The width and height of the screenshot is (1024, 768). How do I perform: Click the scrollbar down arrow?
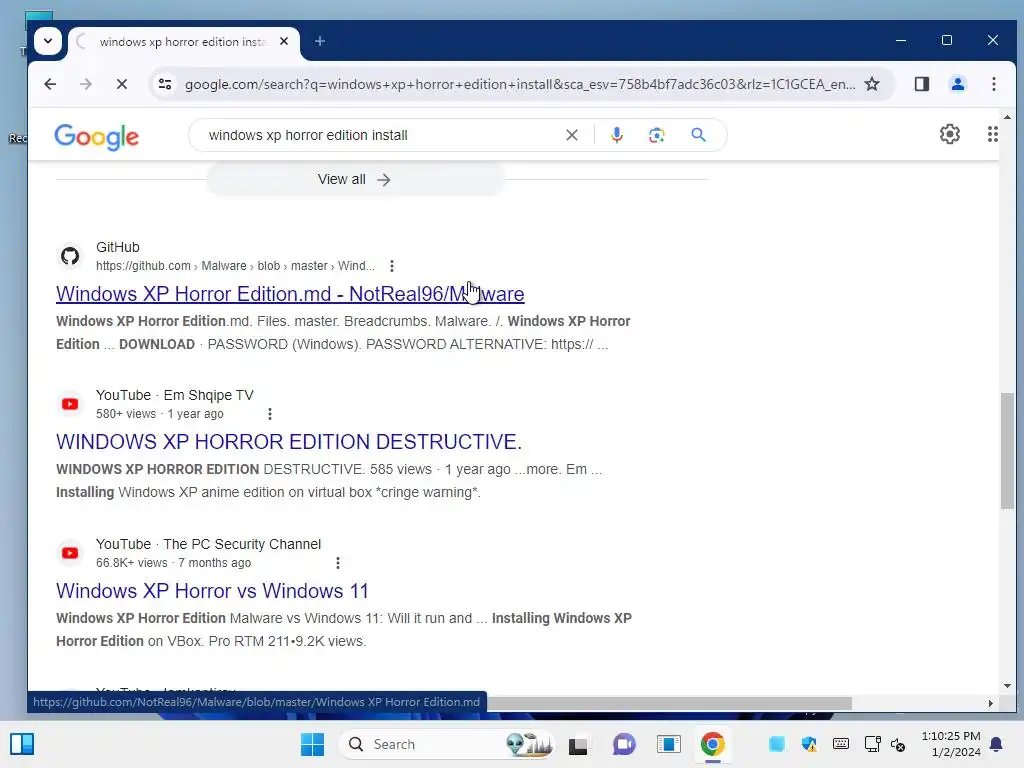(1007, 686)
